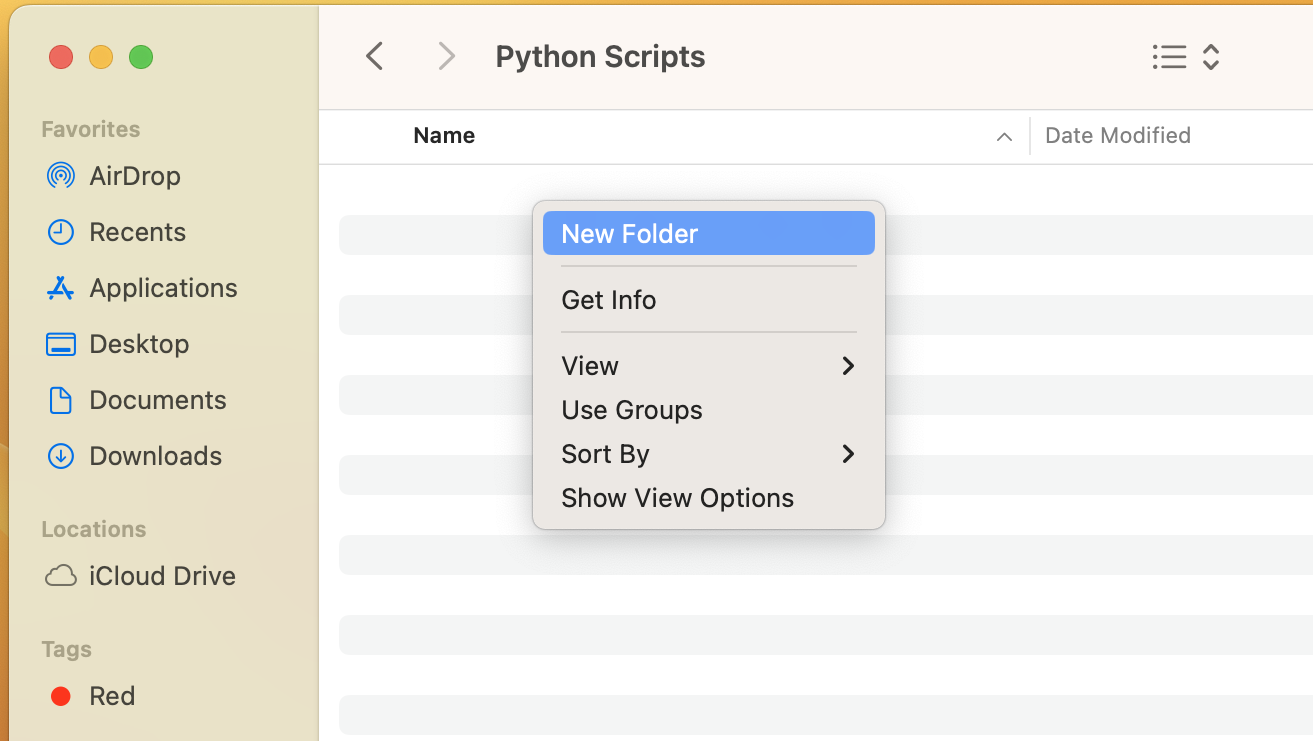Screen dimensions: 1313x741
Task: Go back using the left chevron
Action: coord(375,57)
